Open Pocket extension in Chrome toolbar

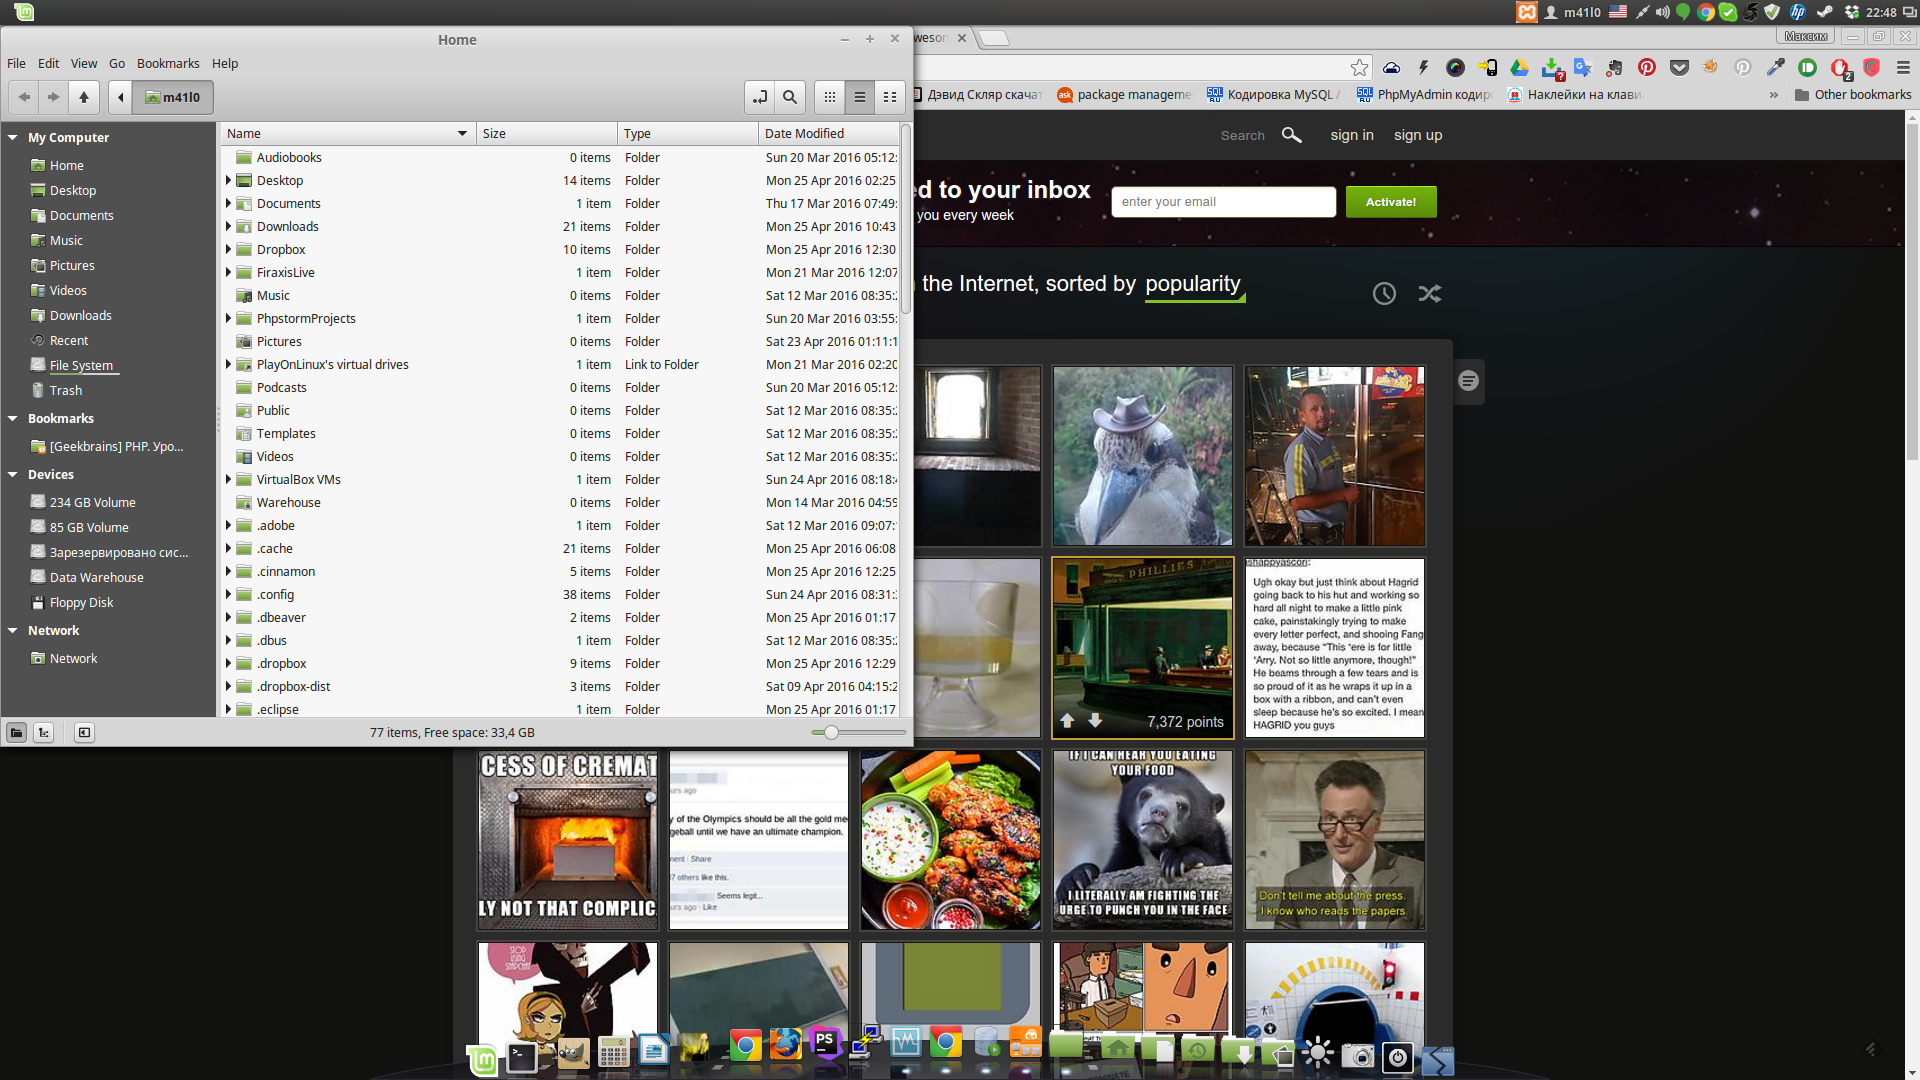(x=1679, y=68)
